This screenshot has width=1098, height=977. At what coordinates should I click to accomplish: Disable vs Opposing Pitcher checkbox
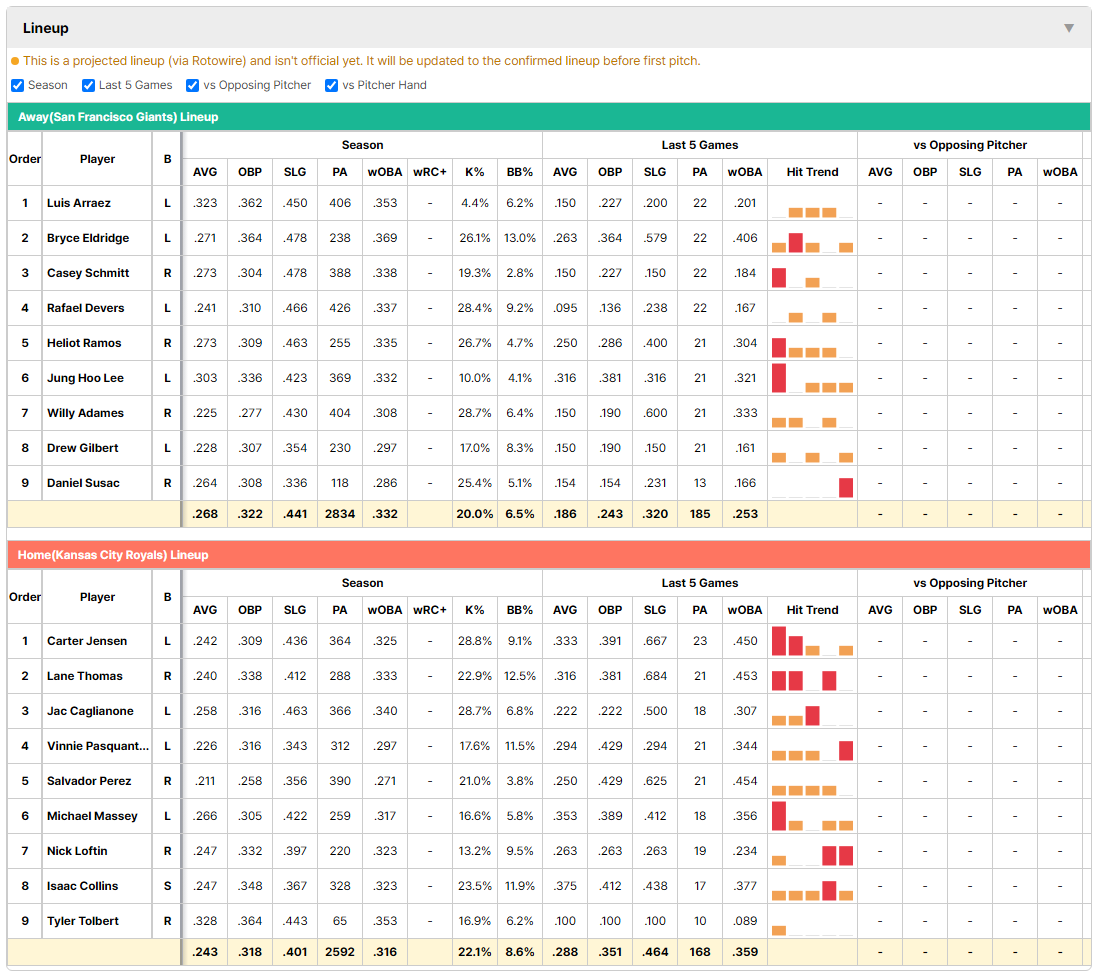[192, 85]
